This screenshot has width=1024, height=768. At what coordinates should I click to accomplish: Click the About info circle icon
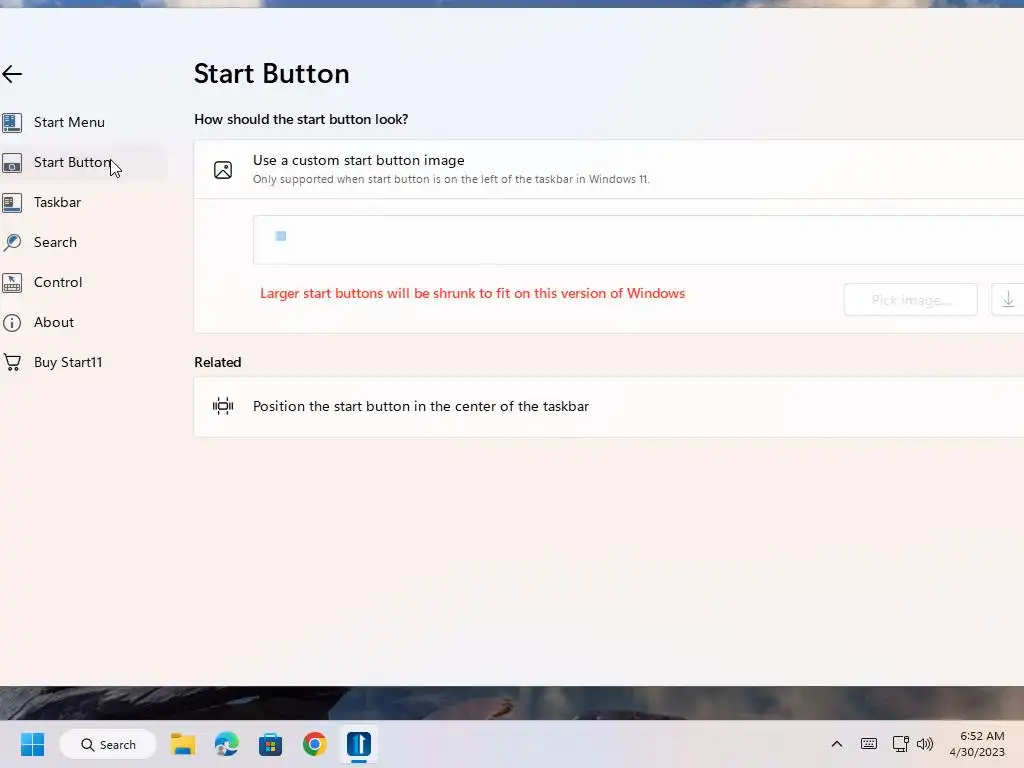coord(12,323)
